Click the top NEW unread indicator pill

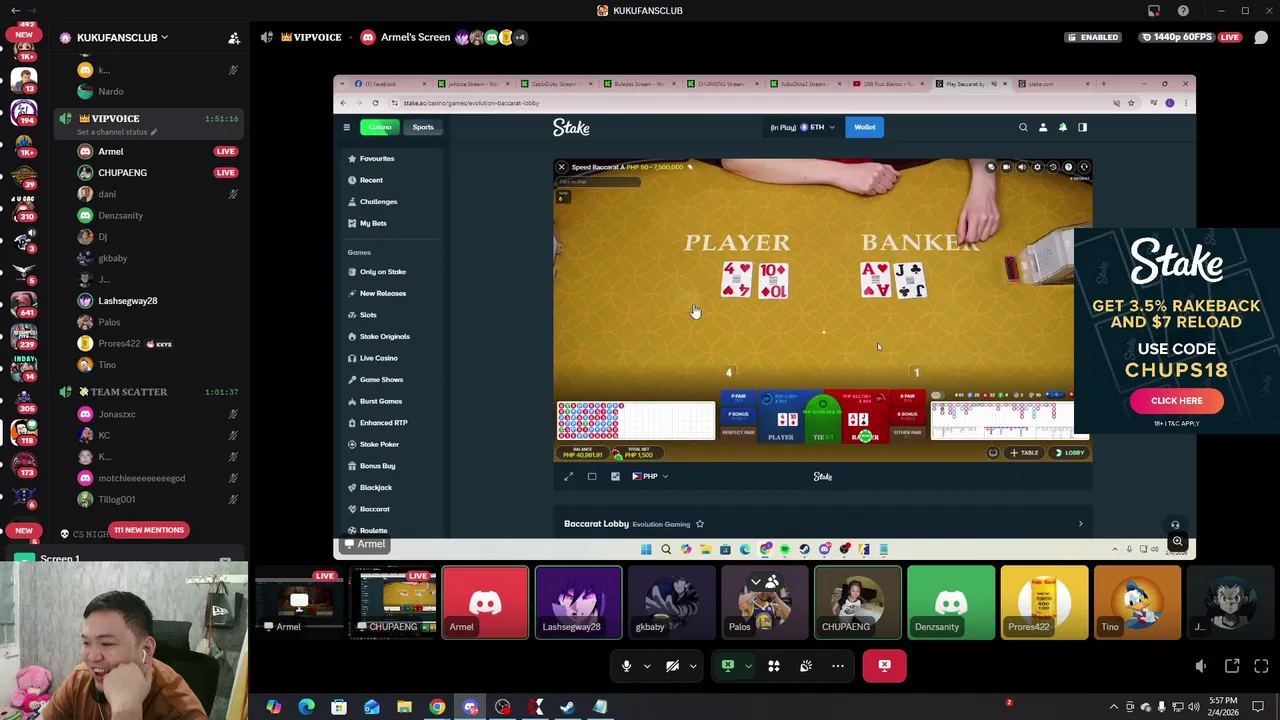pyautogui.click(x=24, y=35)
